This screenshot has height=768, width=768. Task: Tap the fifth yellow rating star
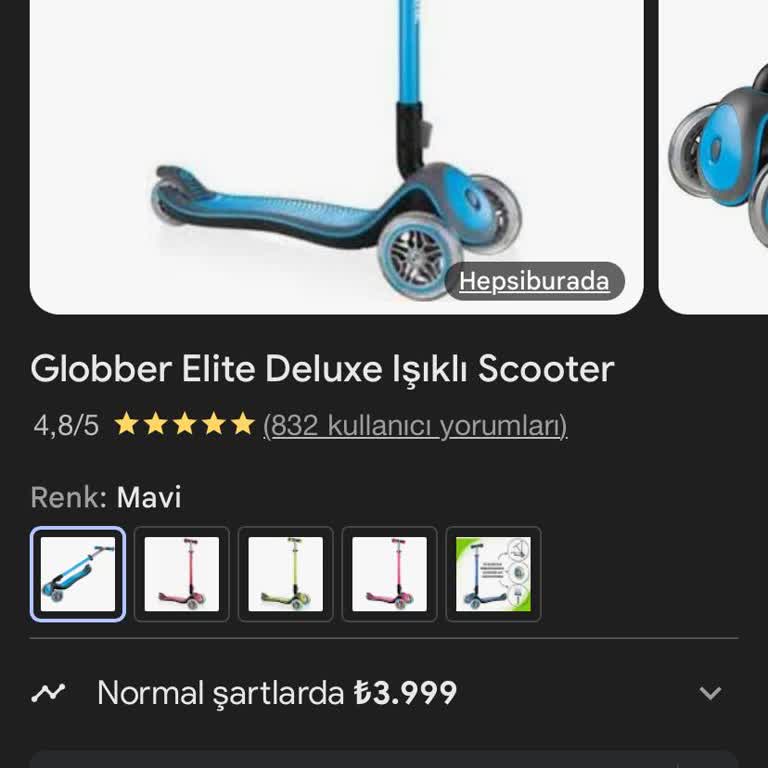point(243,424)
